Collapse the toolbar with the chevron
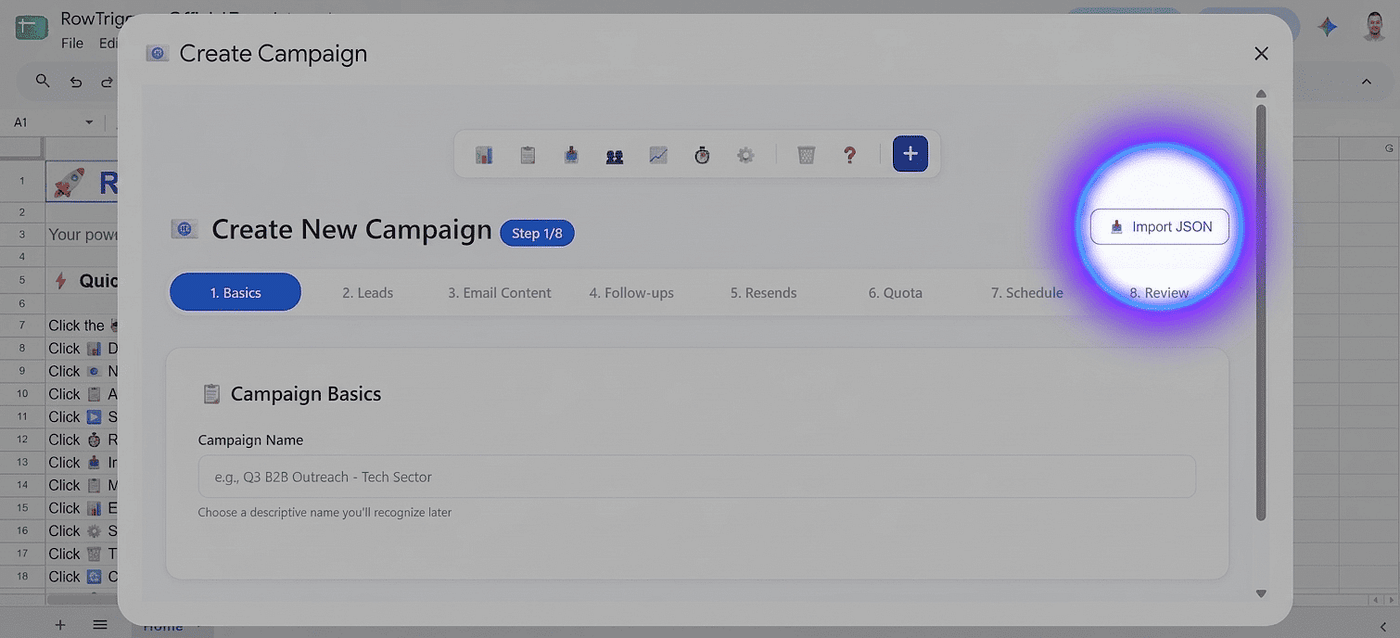Image resolution: width=1400 pixels, height=638 pixels. pos(1366,82)
